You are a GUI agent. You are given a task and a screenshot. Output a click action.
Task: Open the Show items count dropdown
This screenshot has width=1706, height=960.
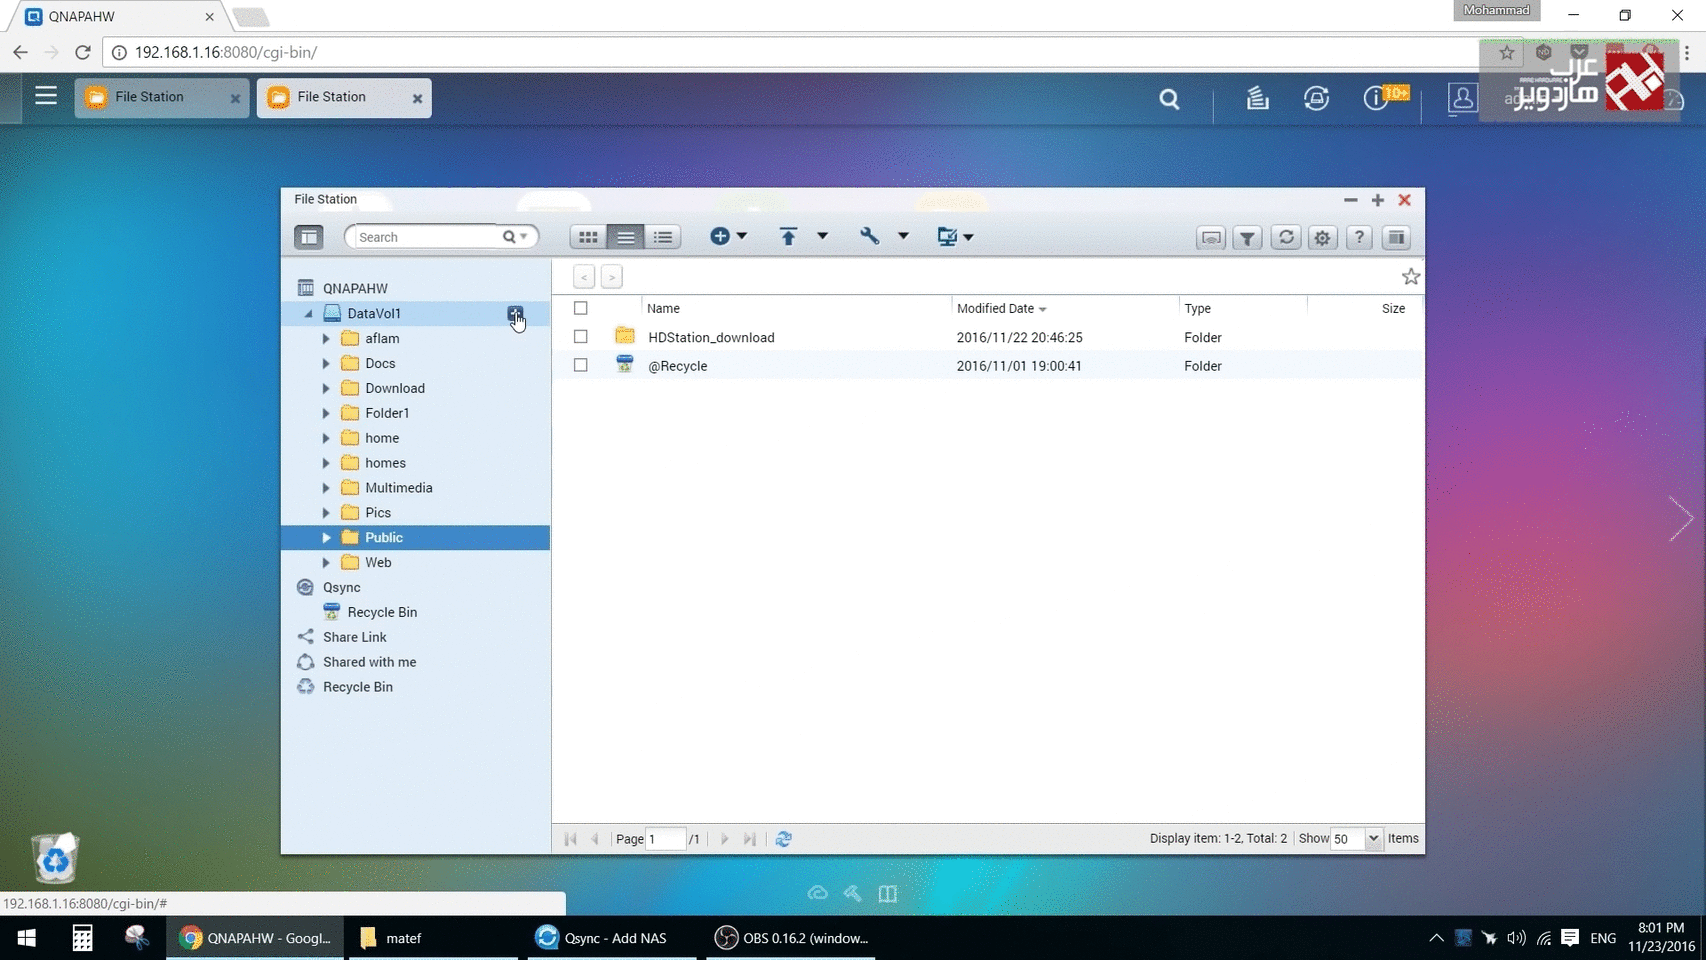(1373, 839)
